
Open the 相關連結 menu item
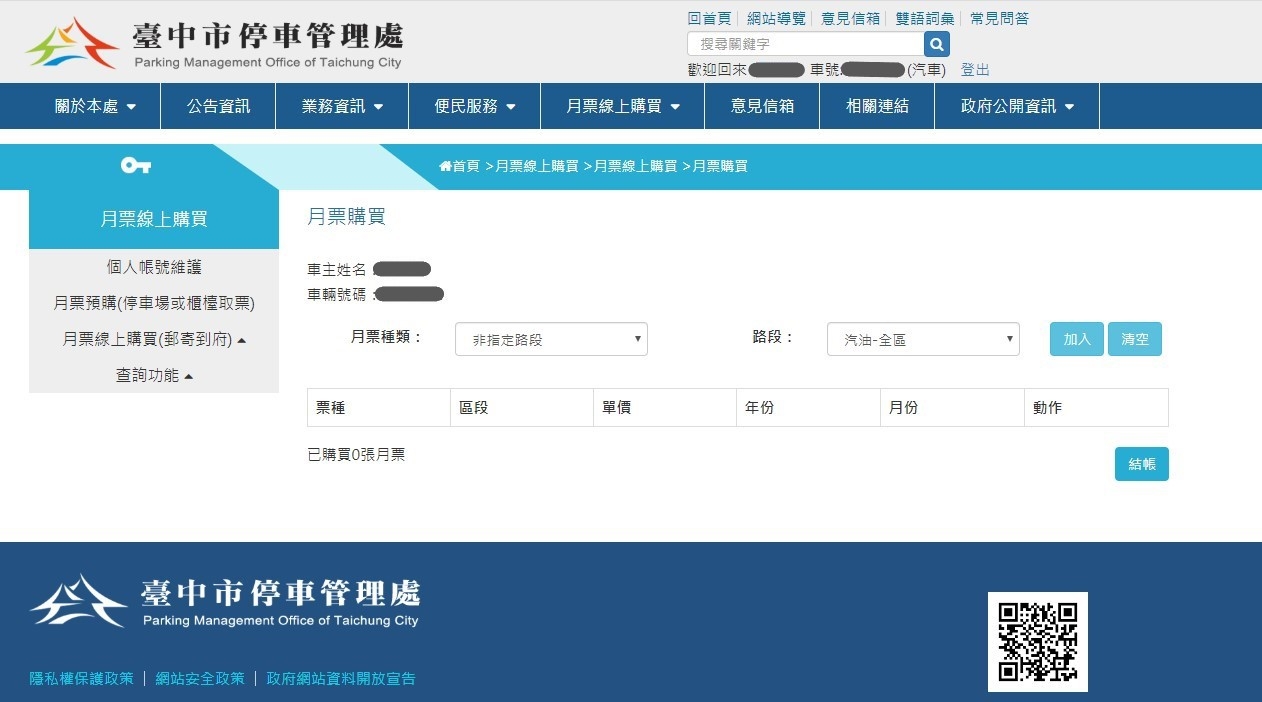tap(876, 105)
